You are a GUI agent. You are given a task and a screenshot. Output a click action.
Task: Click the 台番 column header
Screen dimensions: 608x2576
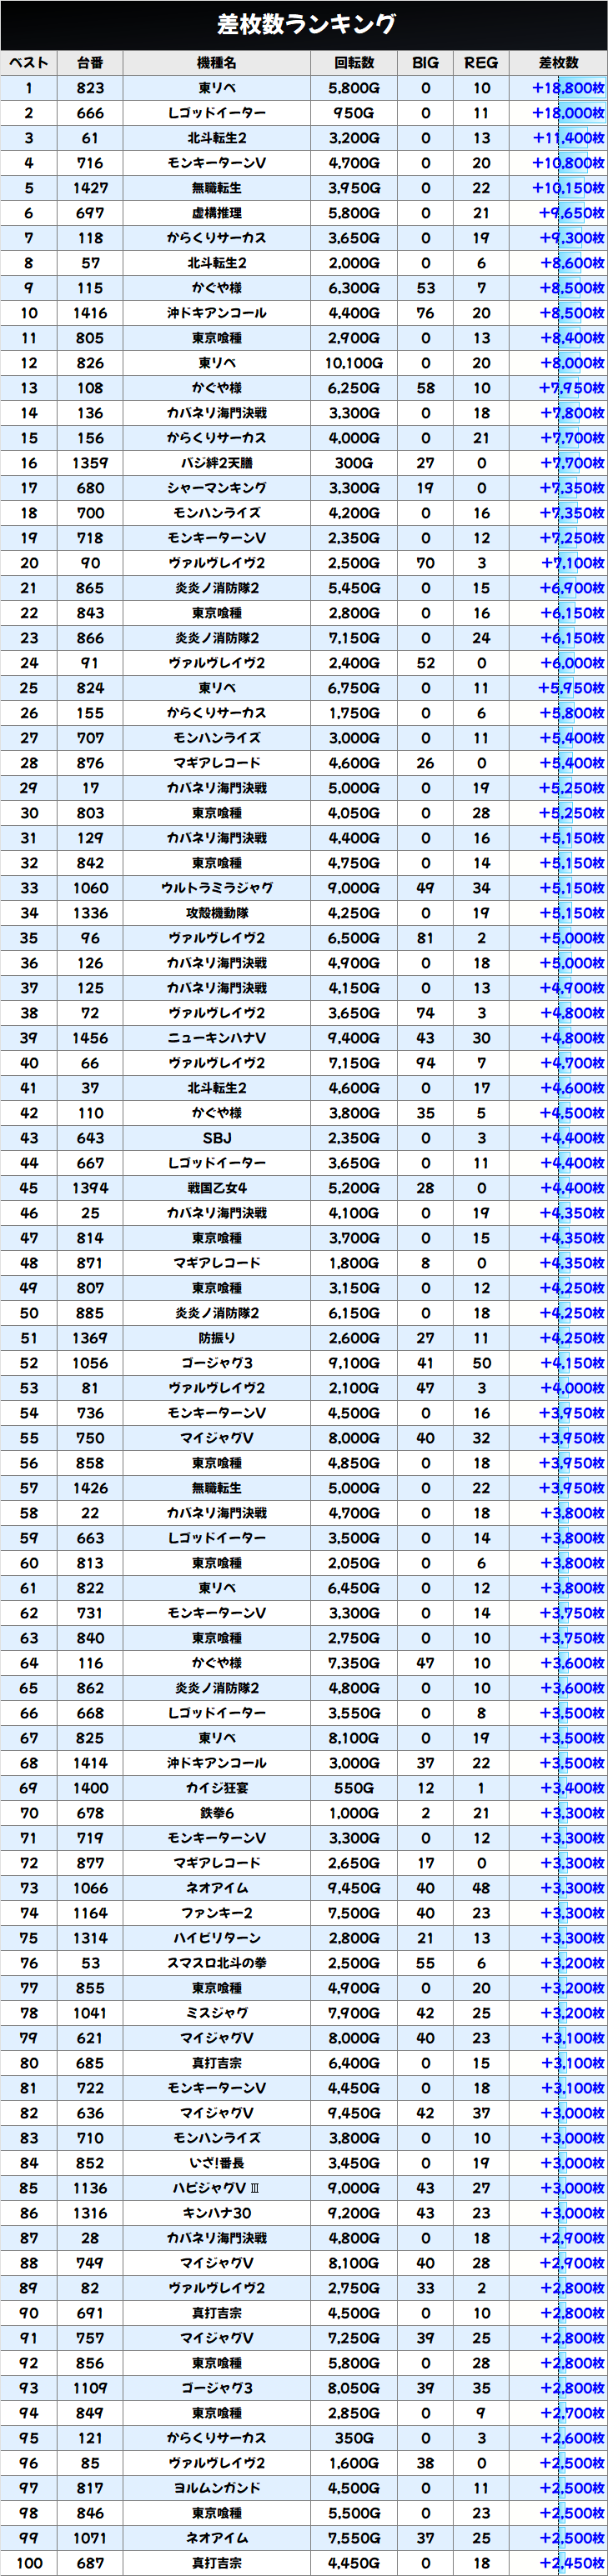coord(90,63)
